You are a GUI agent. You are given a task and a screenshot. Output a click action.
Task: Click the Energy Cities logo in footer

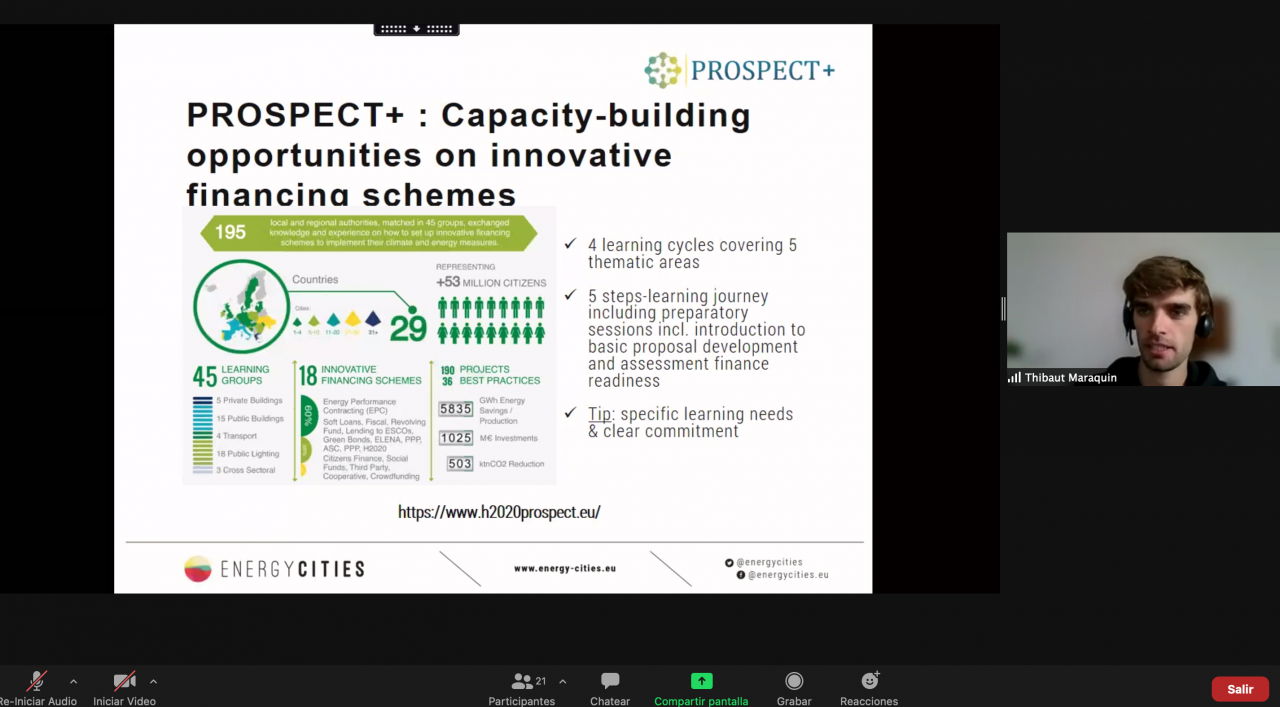pyautogui.click(x=274, y=569)
